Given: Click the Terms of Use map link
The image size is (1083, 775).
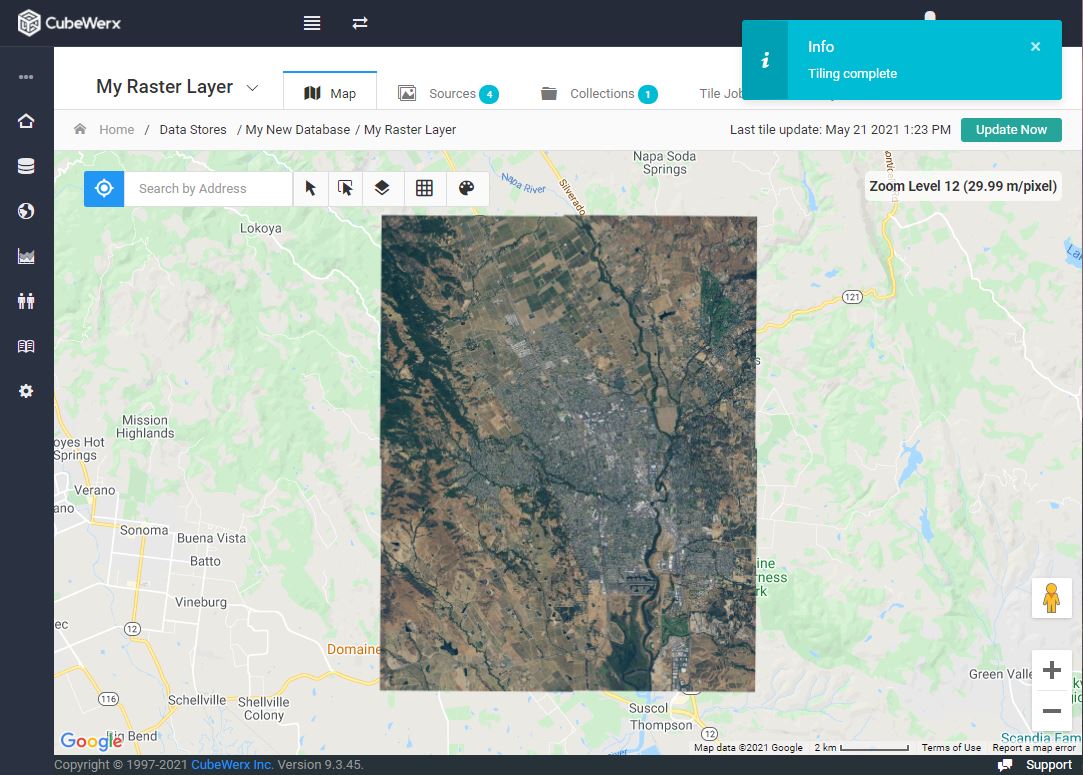Looking at the screenshot, I should point(950,747).
